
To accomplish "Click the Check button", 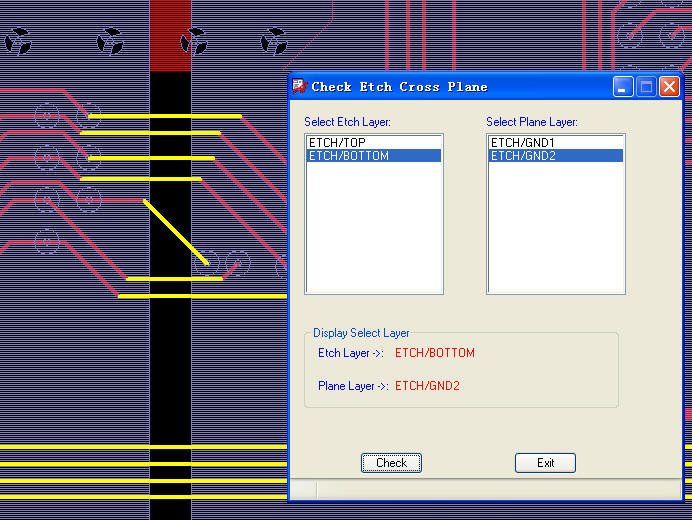I will (x=391, y=463).
